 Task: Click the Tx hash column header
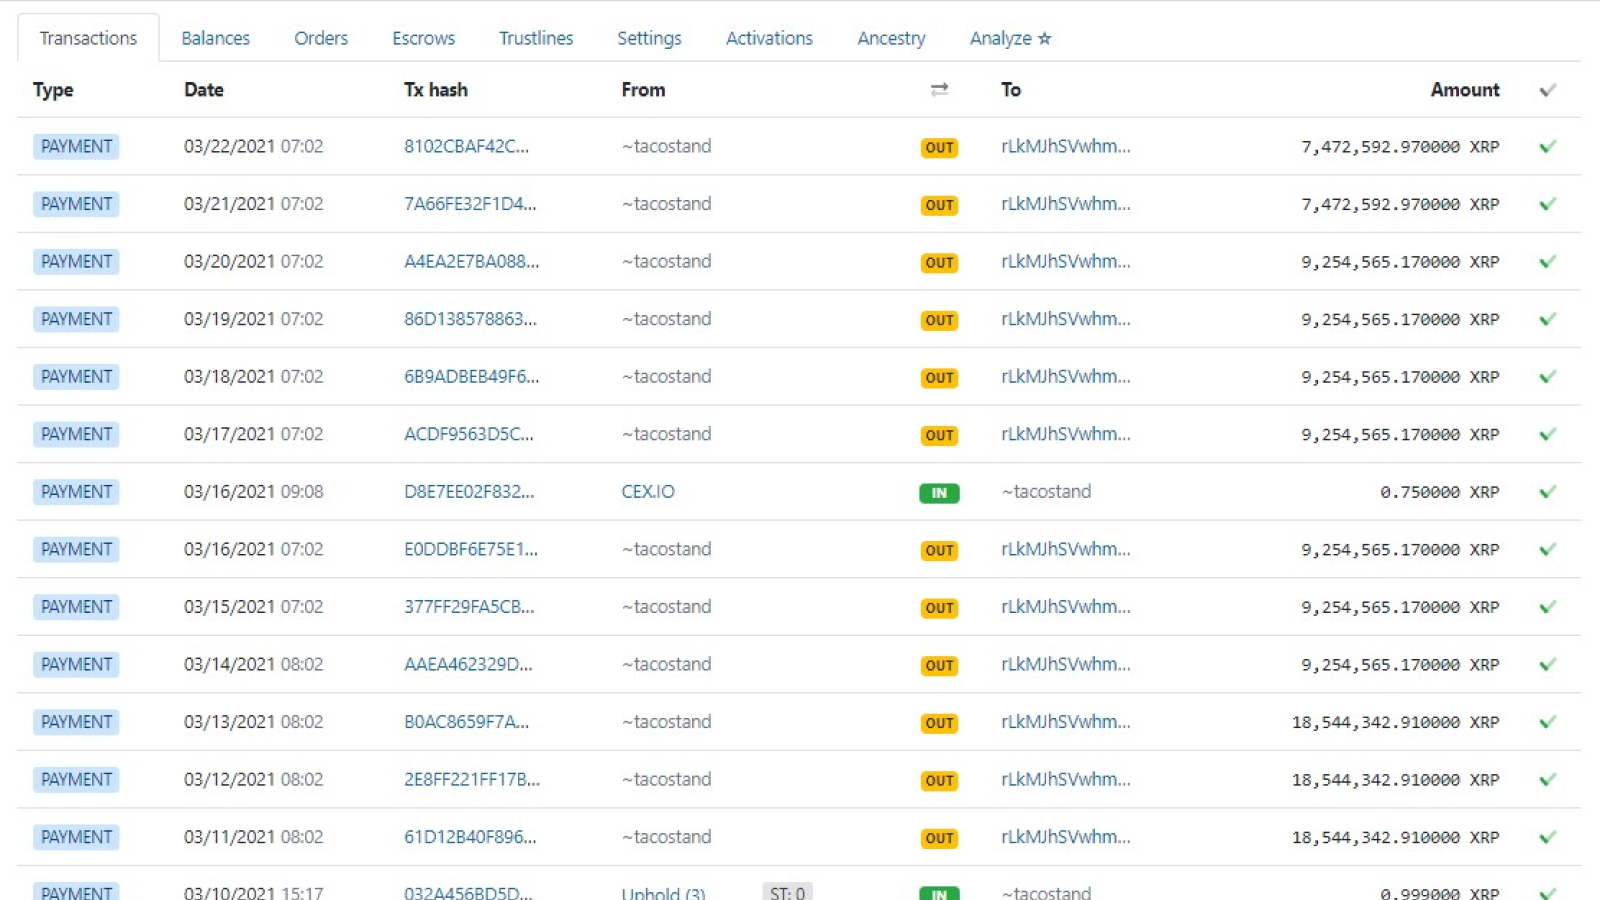(x=436, y=90)
